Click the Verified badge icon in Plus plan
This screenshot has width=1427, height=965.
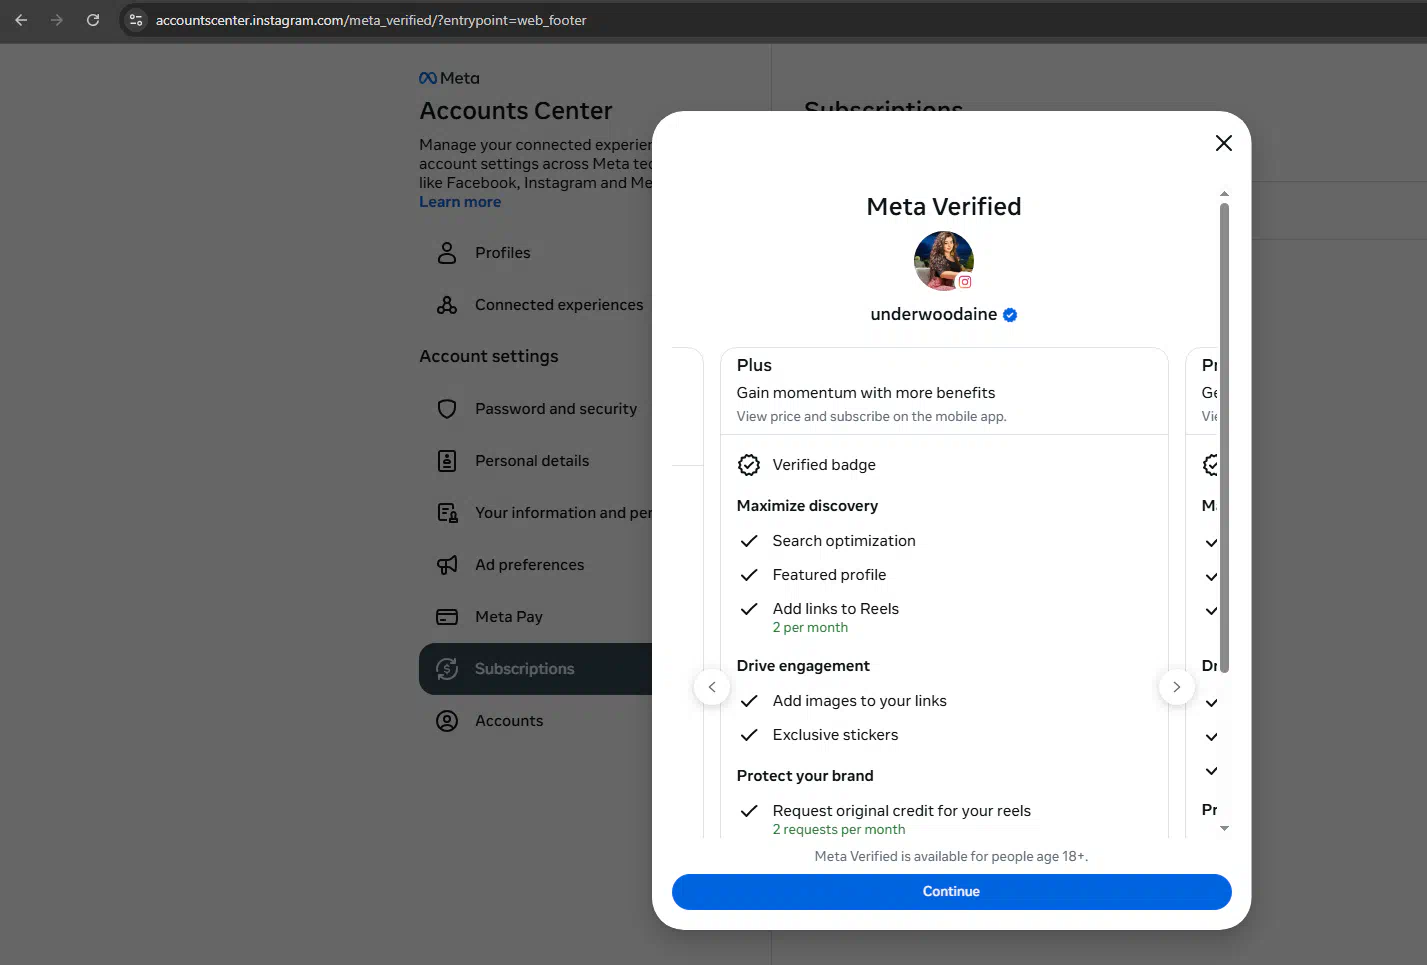749,465
